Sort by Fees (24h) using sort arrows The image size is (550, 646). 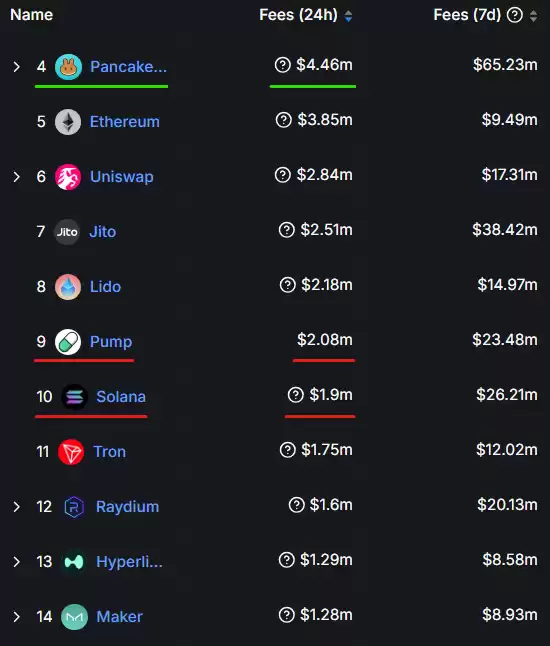(x=348, y=16)
